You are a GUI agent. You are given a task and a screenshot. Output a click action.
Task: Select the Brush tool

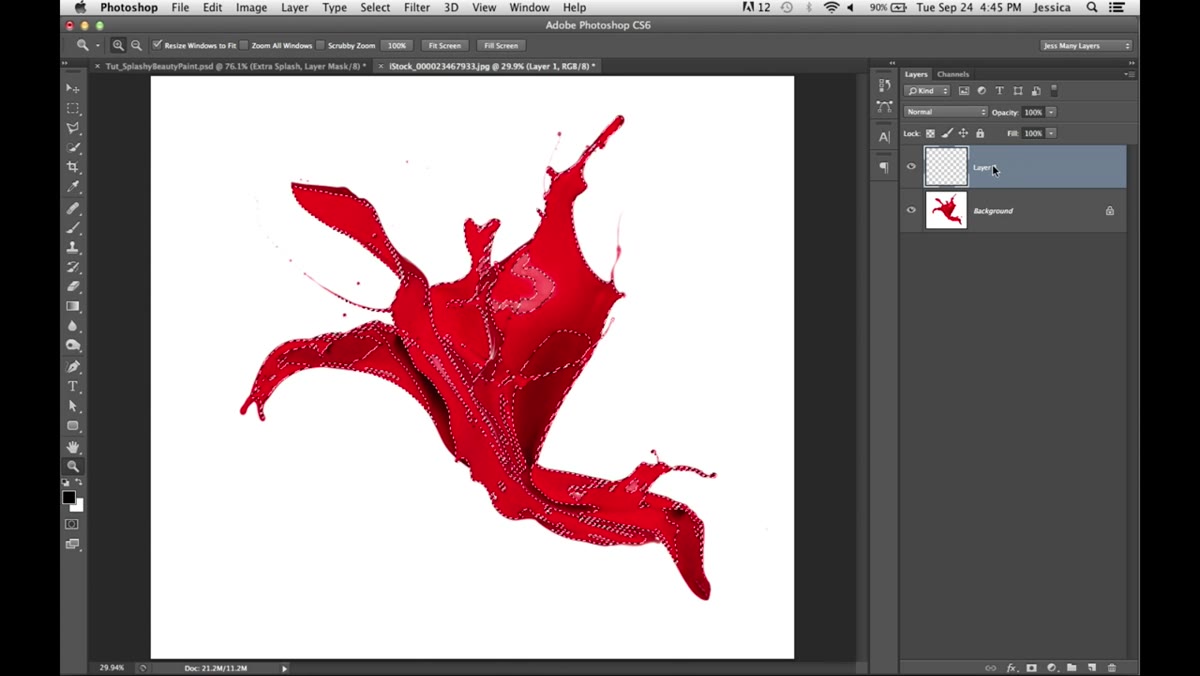(73, 228)
